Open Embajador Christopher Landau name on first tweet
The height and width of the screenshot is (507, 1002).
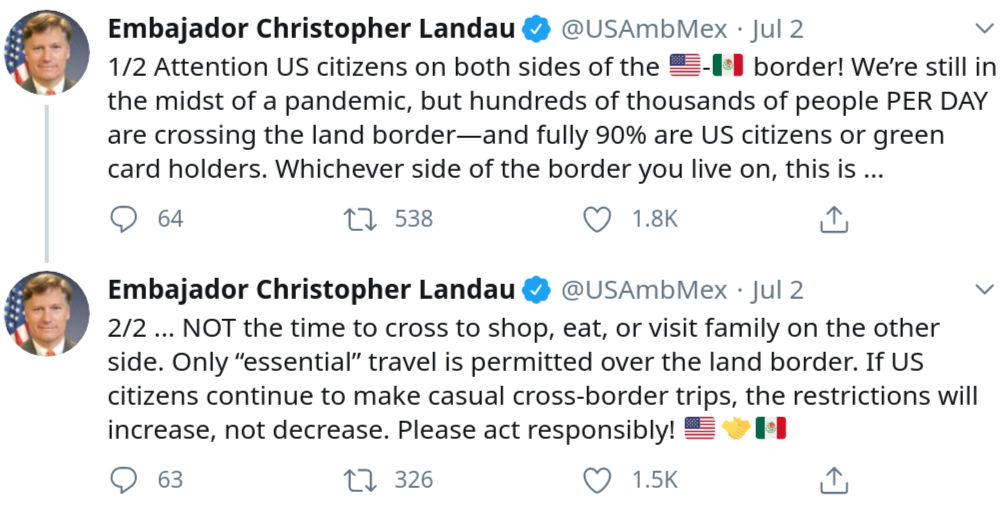pyautogui.click(x=311, y=29)
